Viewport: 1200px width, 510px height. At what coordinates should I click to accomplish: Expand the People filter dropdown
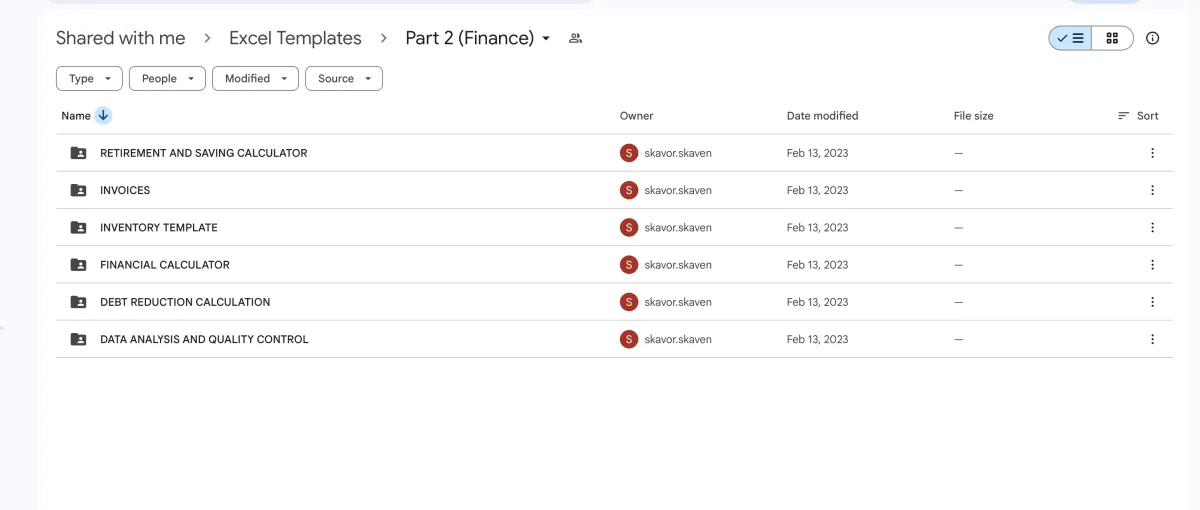point(167,79)
